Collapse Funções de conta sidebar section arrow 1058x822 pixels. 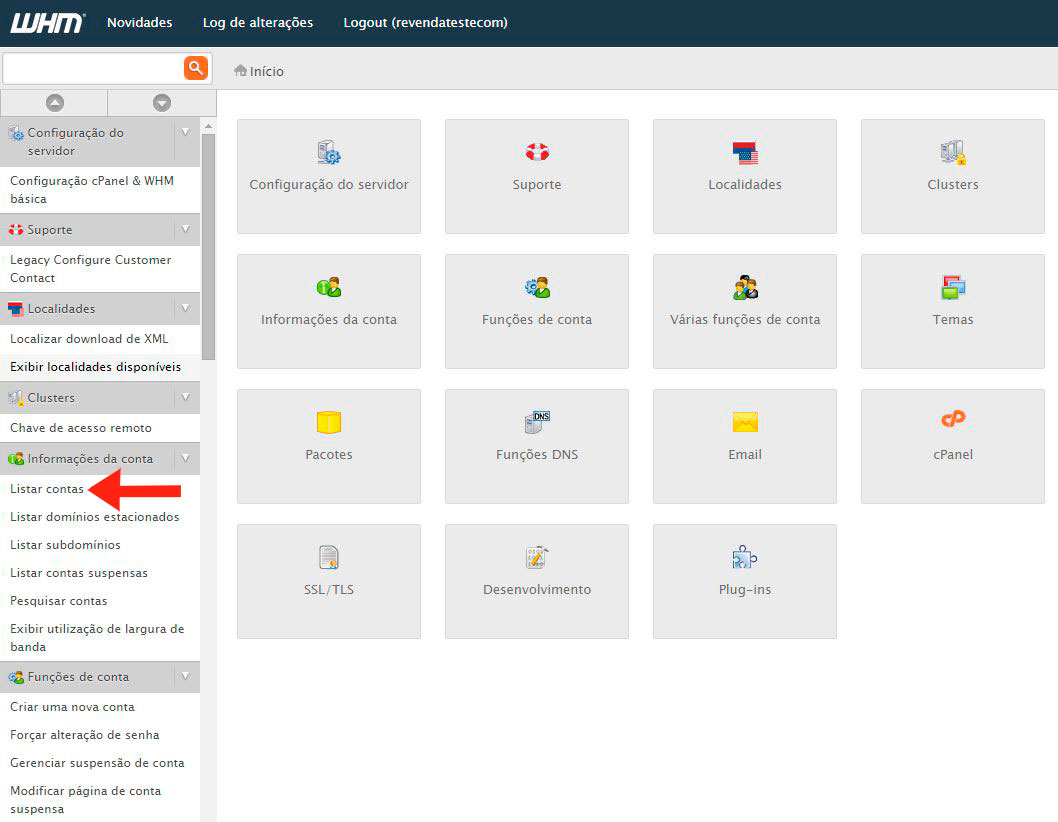(x=186, y=676)
